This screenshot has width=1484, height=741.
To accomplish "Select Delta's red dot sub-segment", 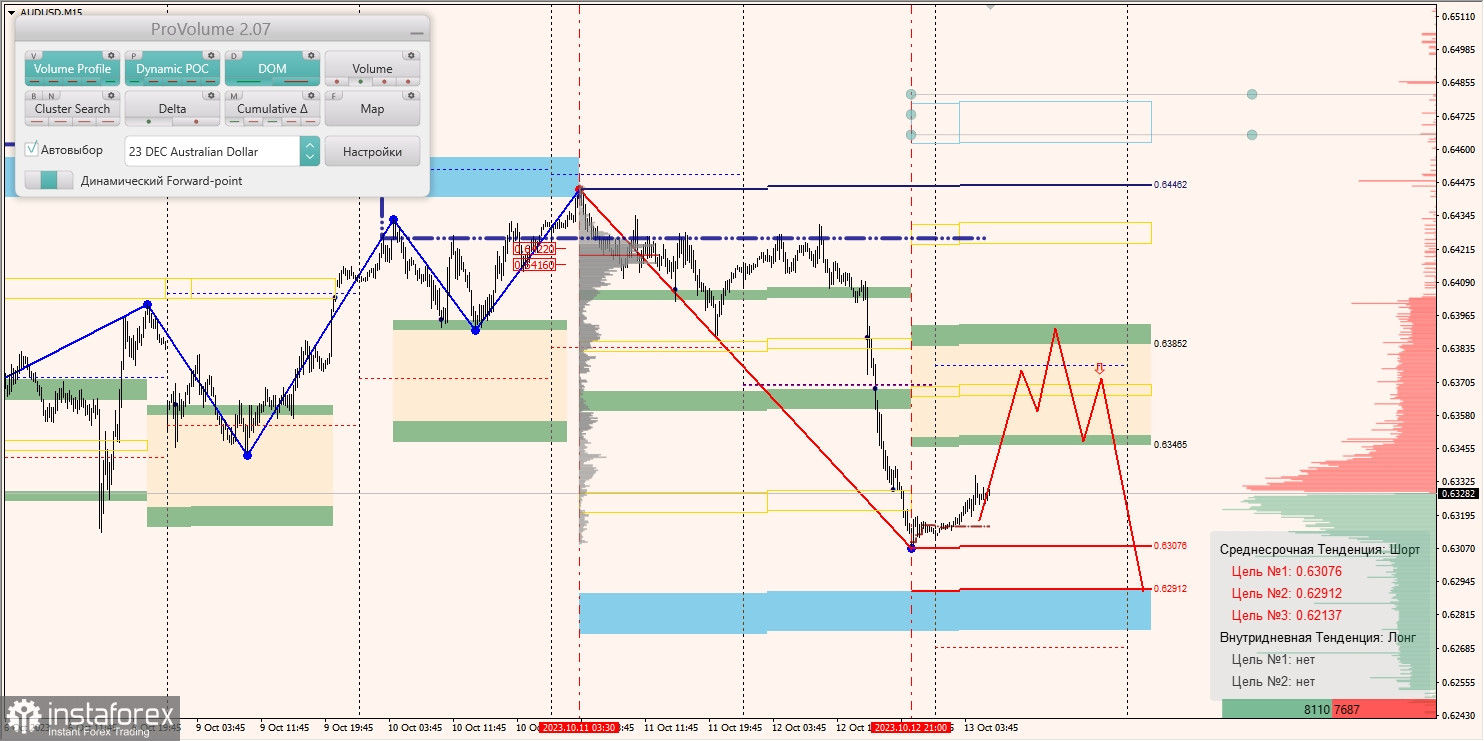I will [196, 121].
